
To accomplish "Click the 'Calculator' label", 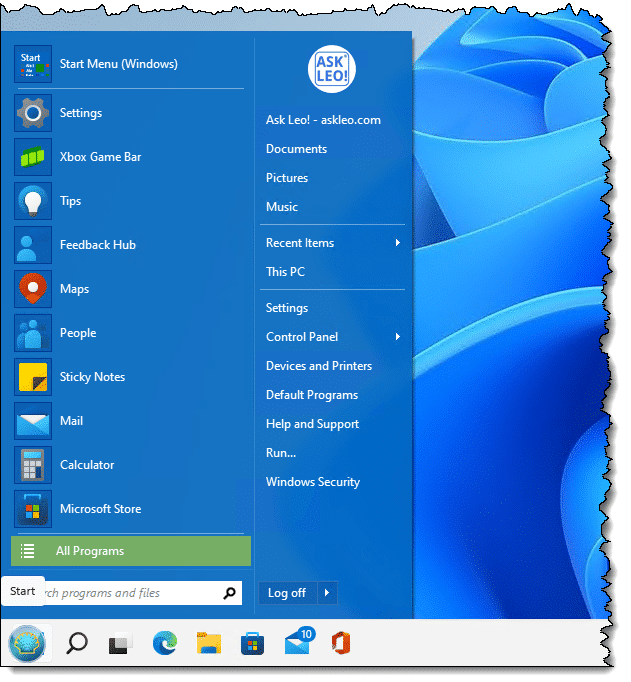I will click(87, 465).
